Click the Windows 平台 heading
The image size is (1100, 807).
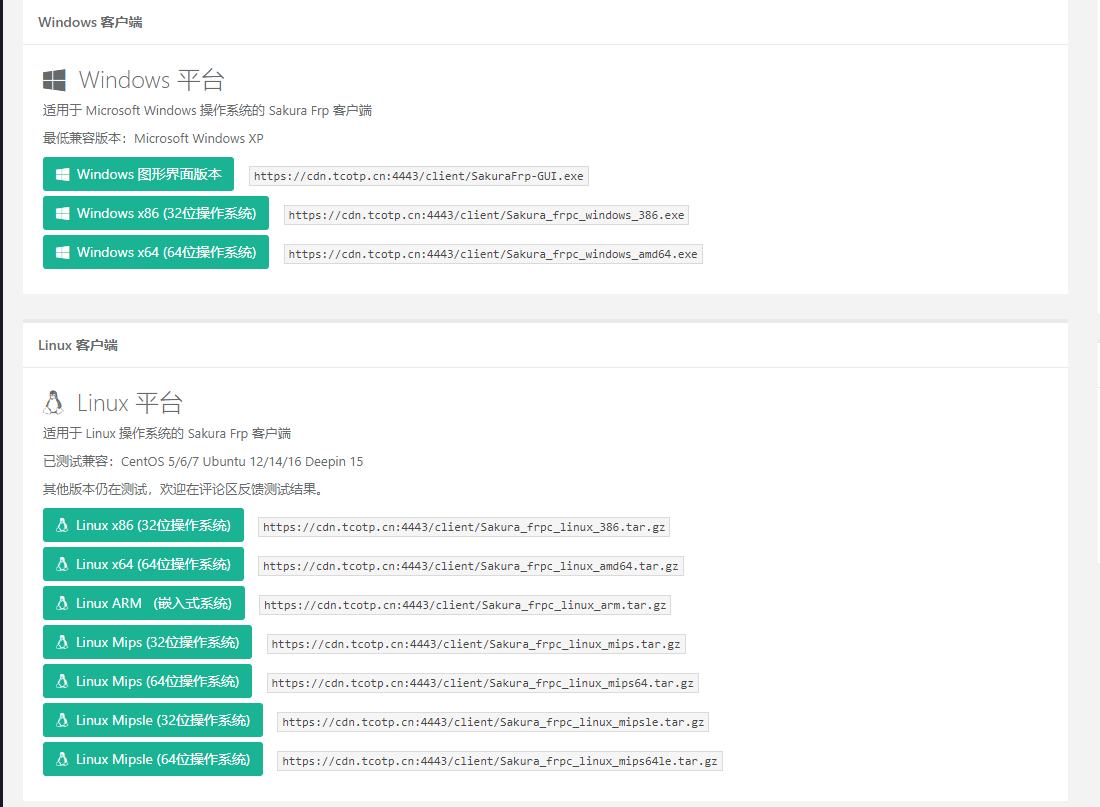click(x=152, y=80)
